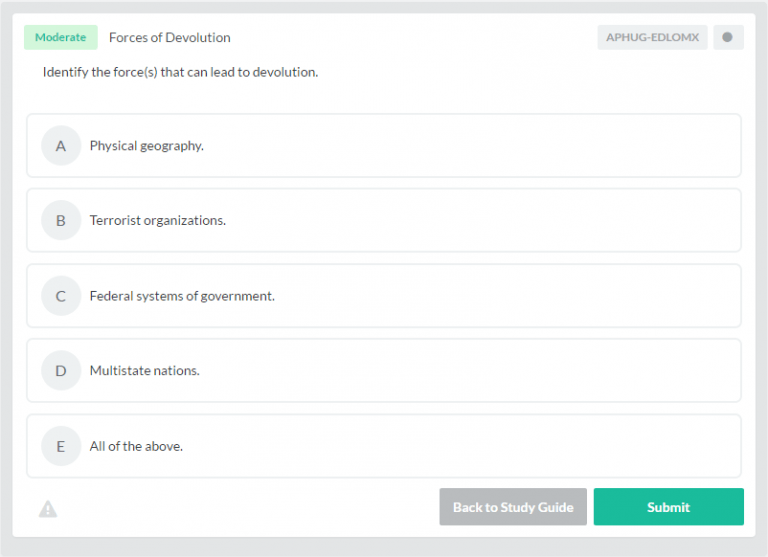This screenshot has width=768, height=557.
Task: Pick the answer text 'Federal systems of government.'
Action: (x=182, y=296)
